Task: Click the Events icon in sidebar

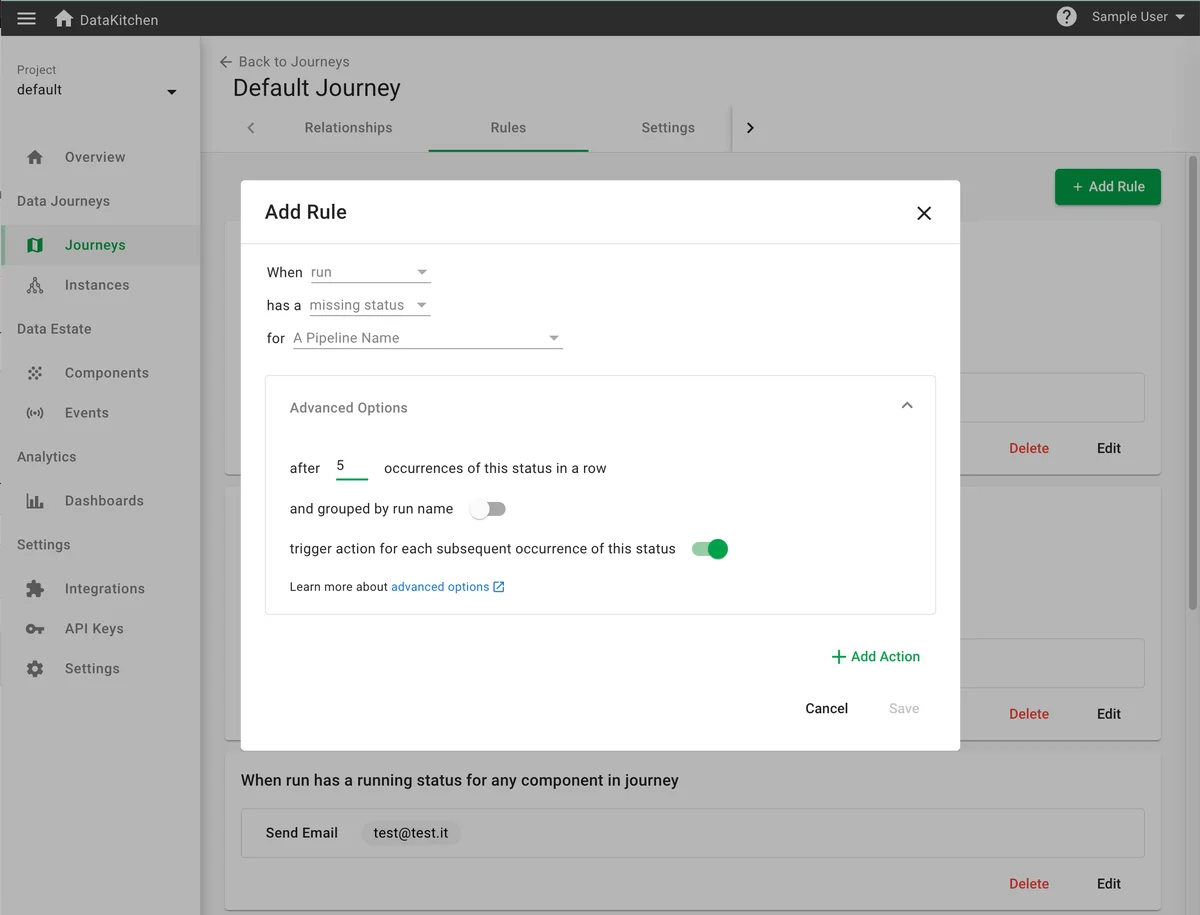Action: click(35, 412)
